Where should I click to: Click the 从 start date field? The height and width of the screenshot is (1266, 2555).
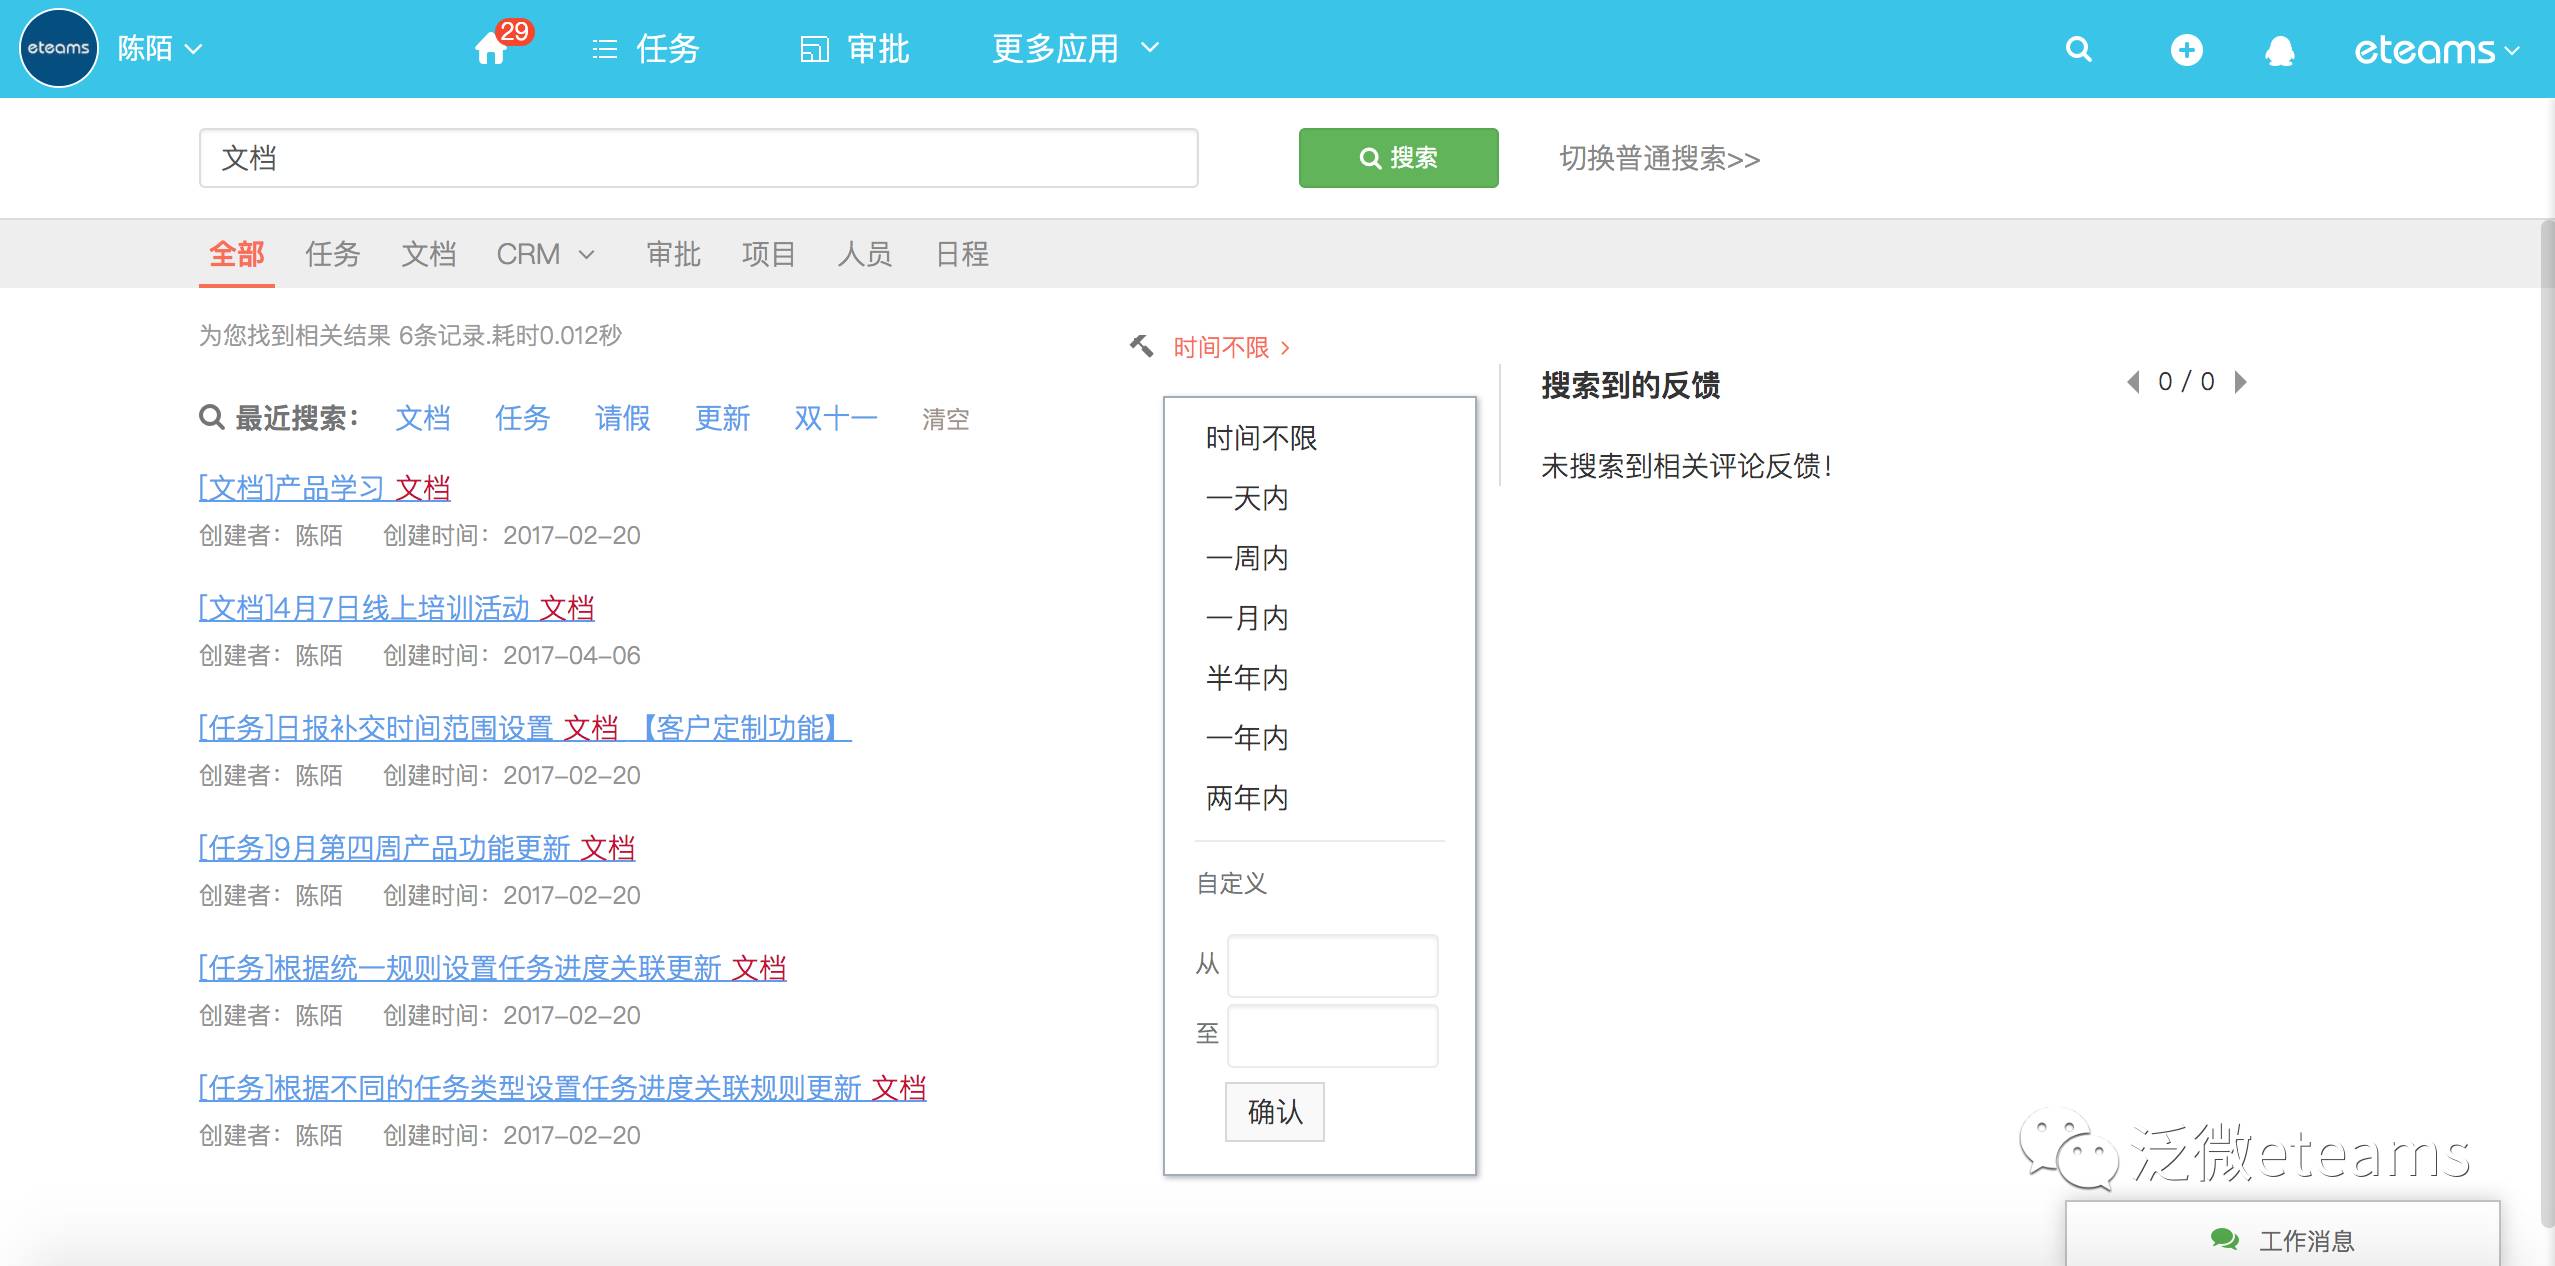(1332, 965)
